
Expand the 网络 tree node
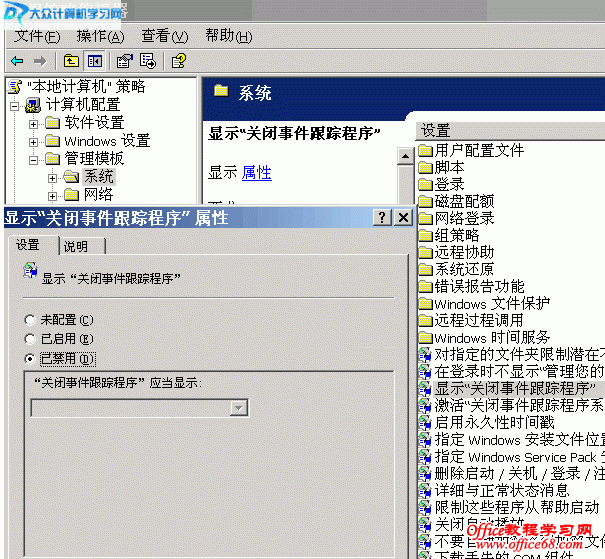point(52,196)
